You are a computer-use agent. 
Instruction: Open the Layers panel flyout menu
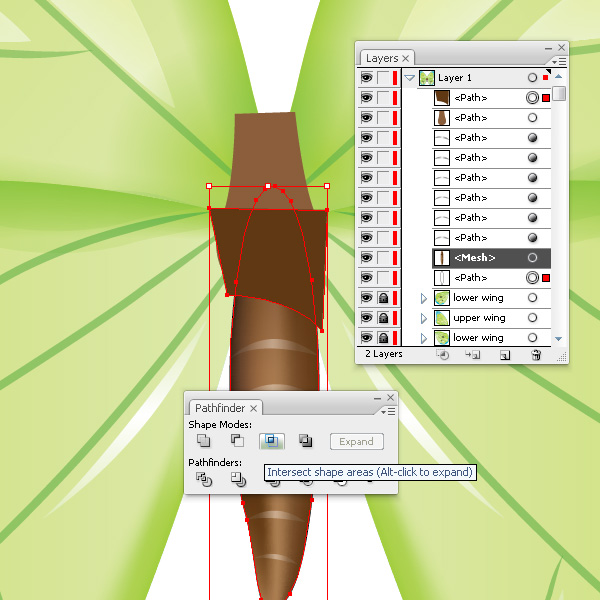coord(559,61)
